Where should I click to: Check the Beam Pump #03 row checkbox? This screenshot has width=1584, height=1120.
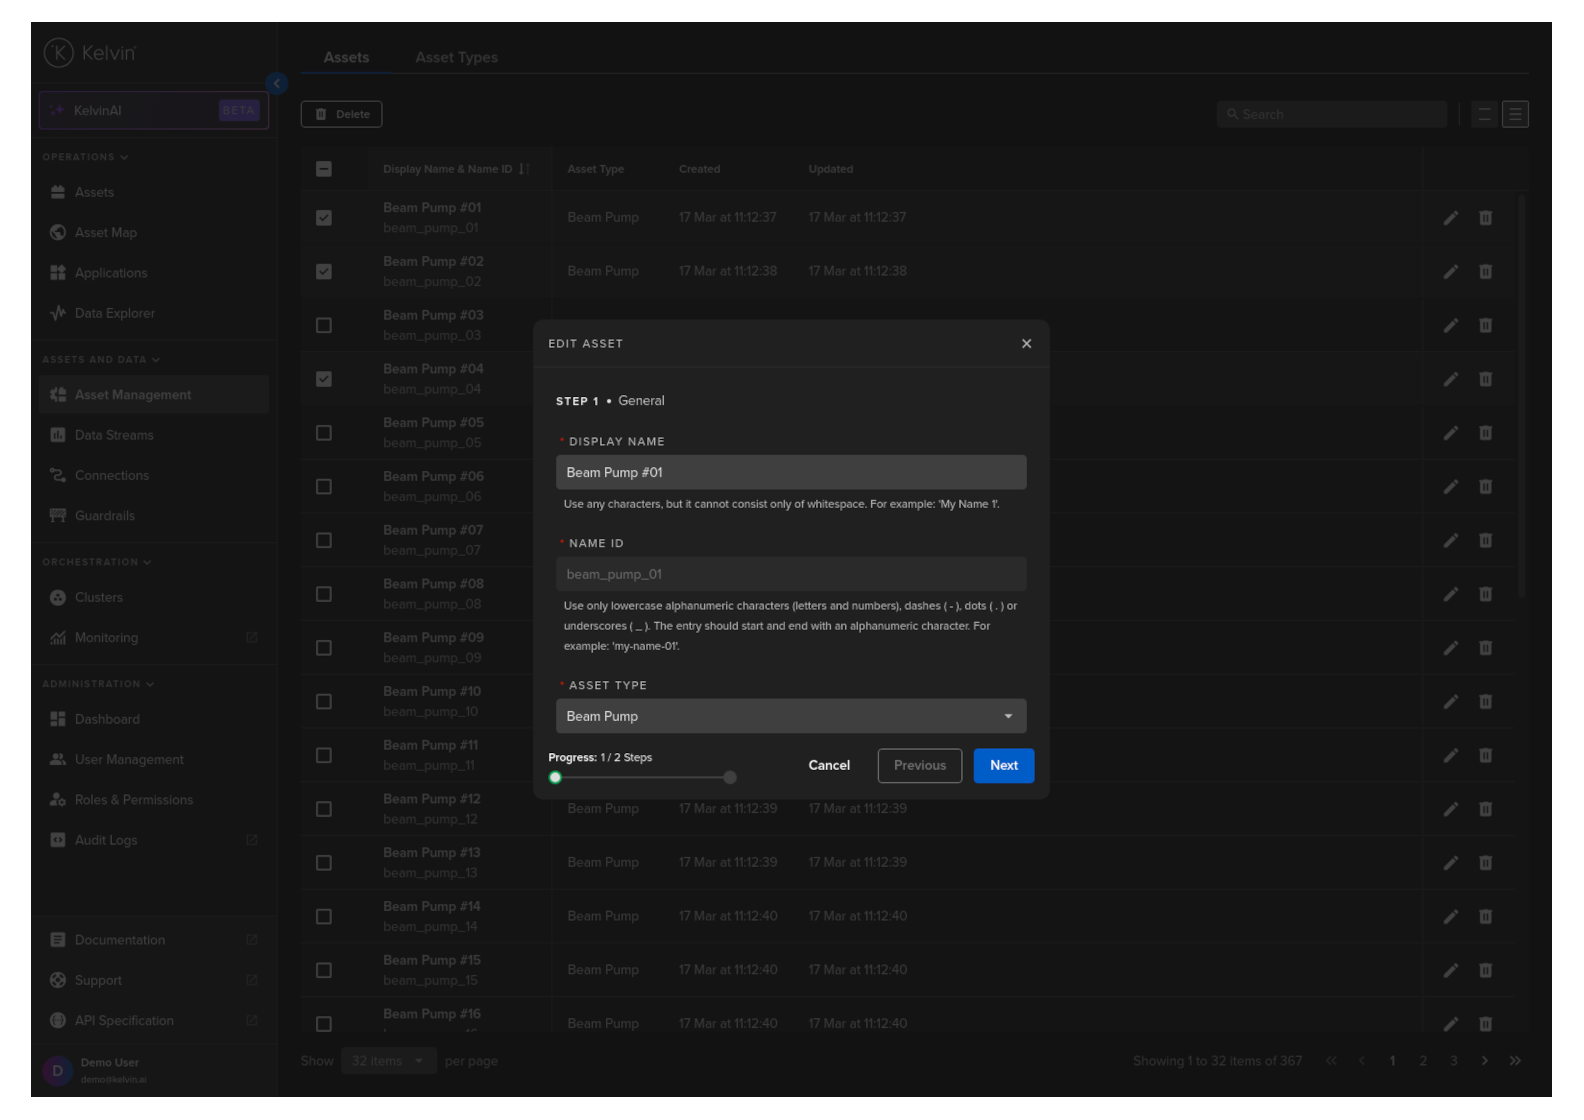pos(324,326)
